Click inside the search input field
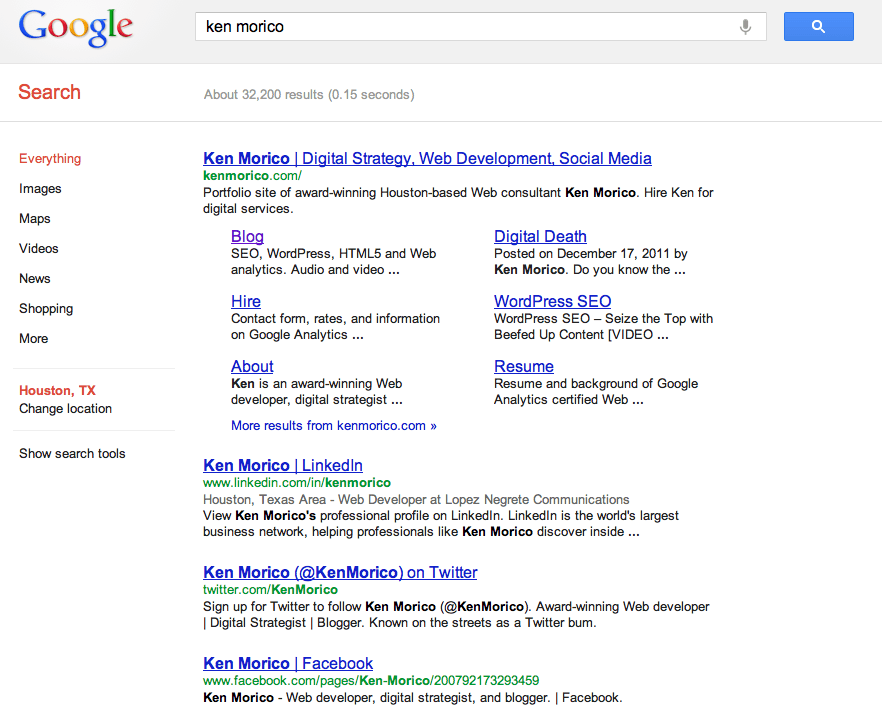Viewport: 882px width, 715px height. (x=450, y=26)
